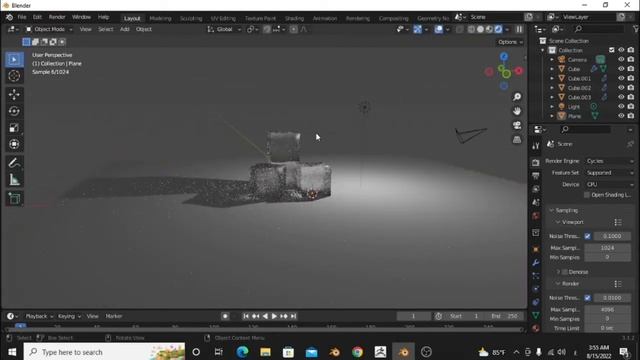Toggle camera view icon
Viewport: 640px width, 360px height.
517,125
